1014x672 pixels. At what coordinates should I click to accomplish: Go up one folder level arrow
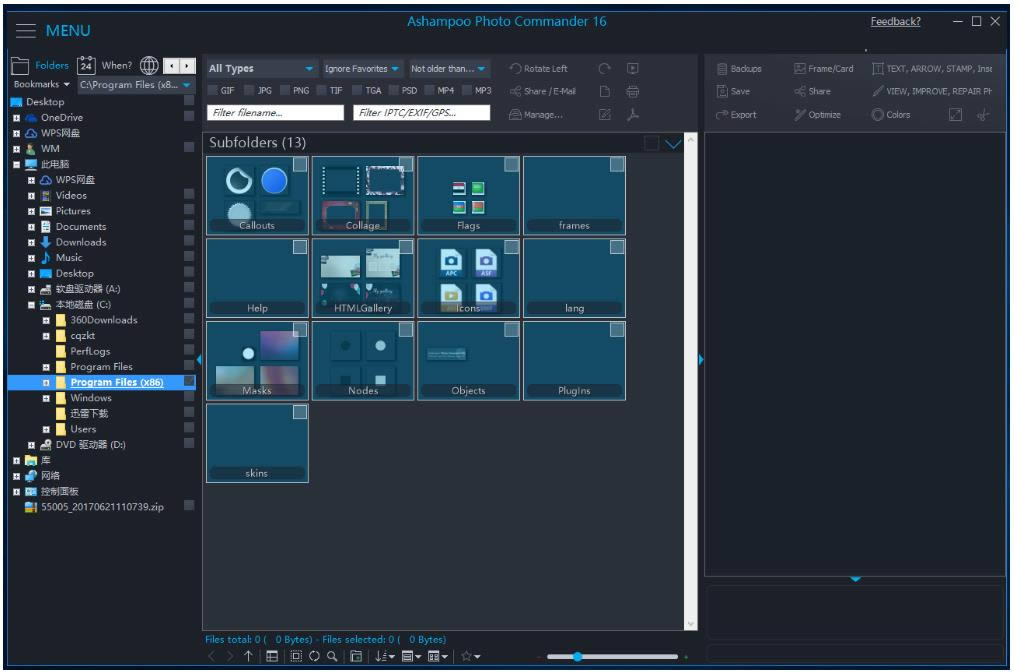point(248,656)
